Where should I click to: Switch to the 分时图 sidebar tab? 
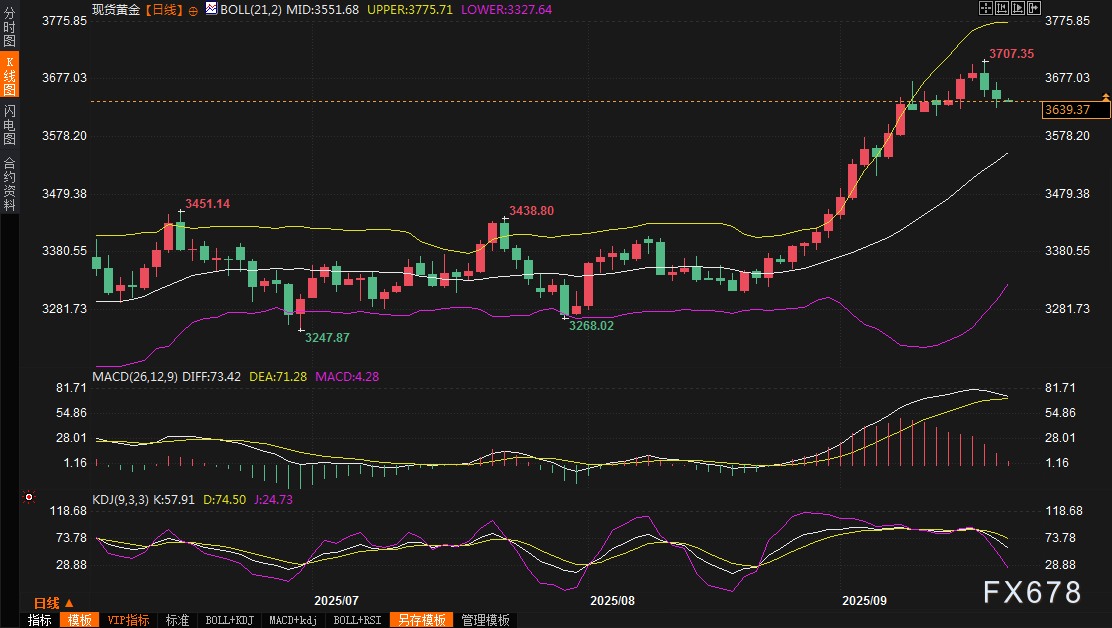point(9,27)
